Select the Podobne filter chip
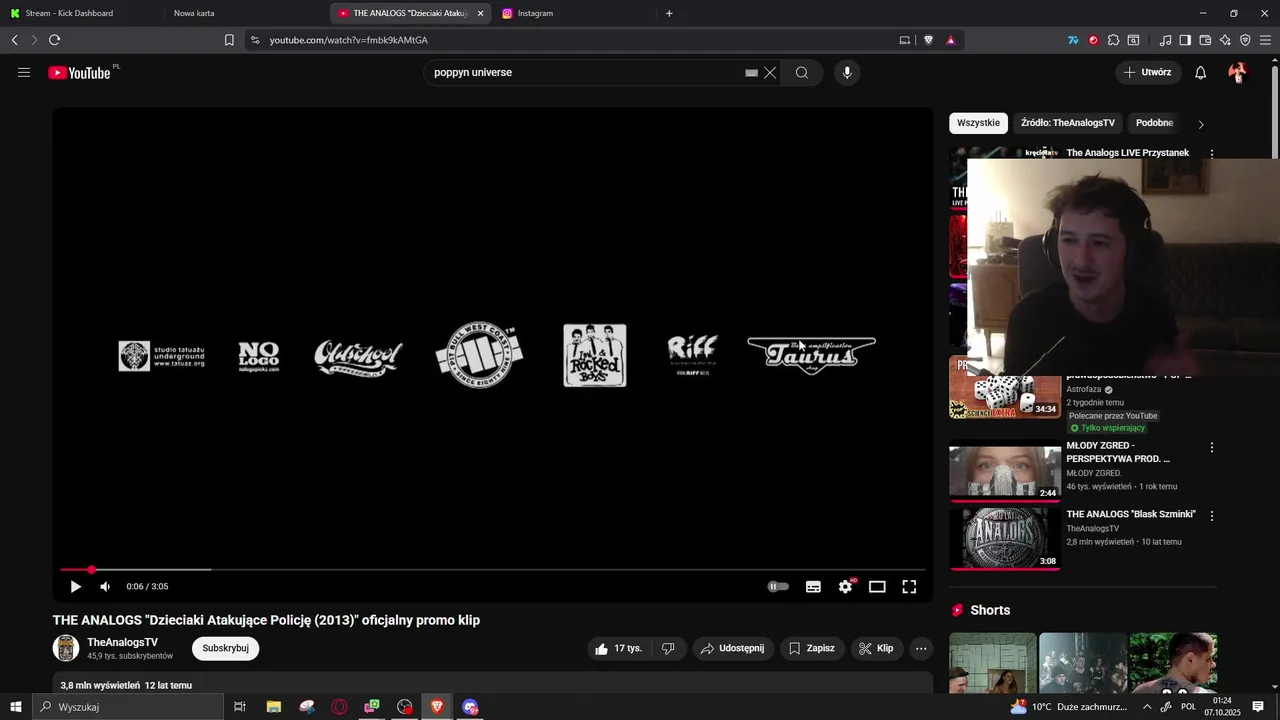This screenshot has height=720, width=1280. pyautogui.click(x=1154, y=123)
